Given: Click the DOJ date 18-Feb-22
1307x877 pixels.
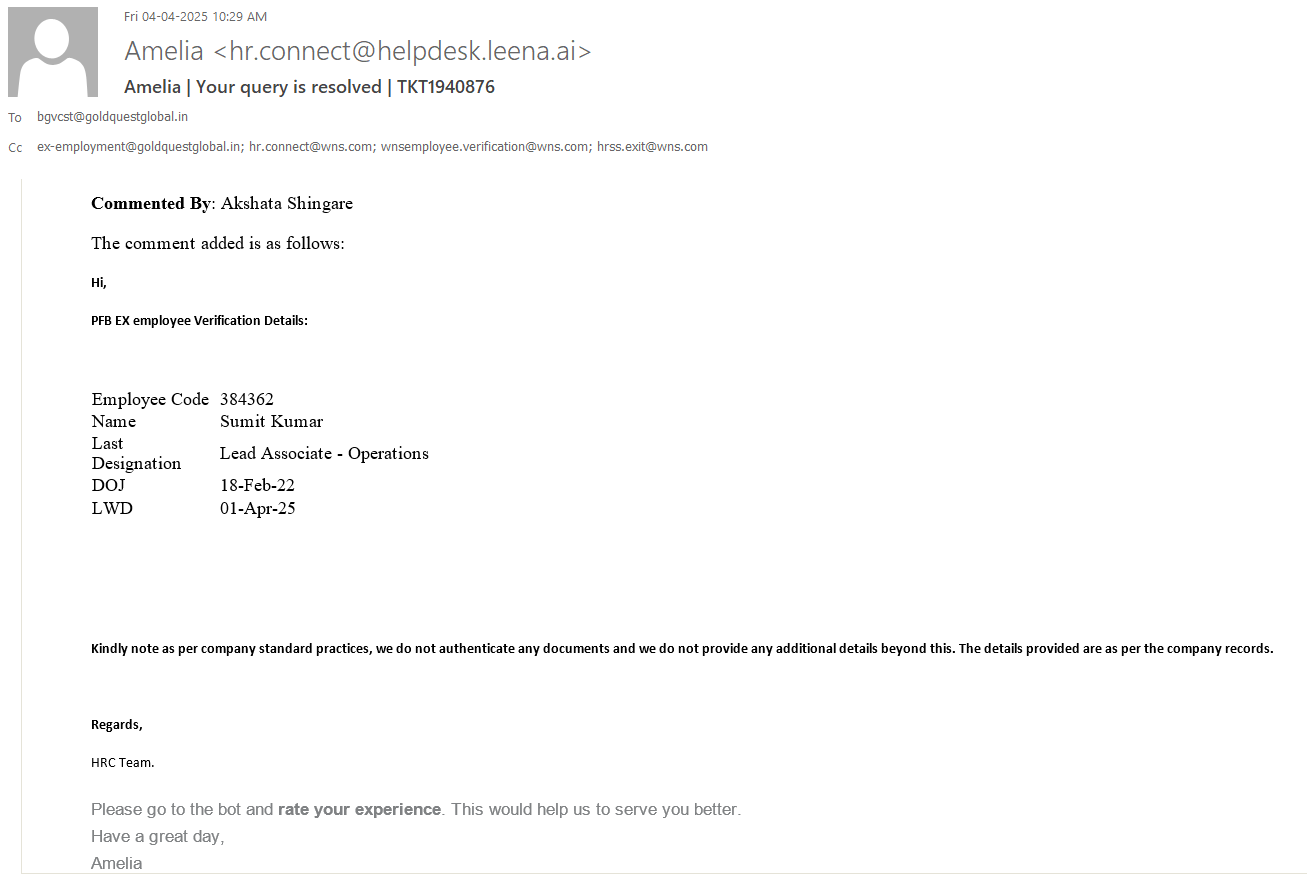Looking at the screenshot, I should point(257,485).
